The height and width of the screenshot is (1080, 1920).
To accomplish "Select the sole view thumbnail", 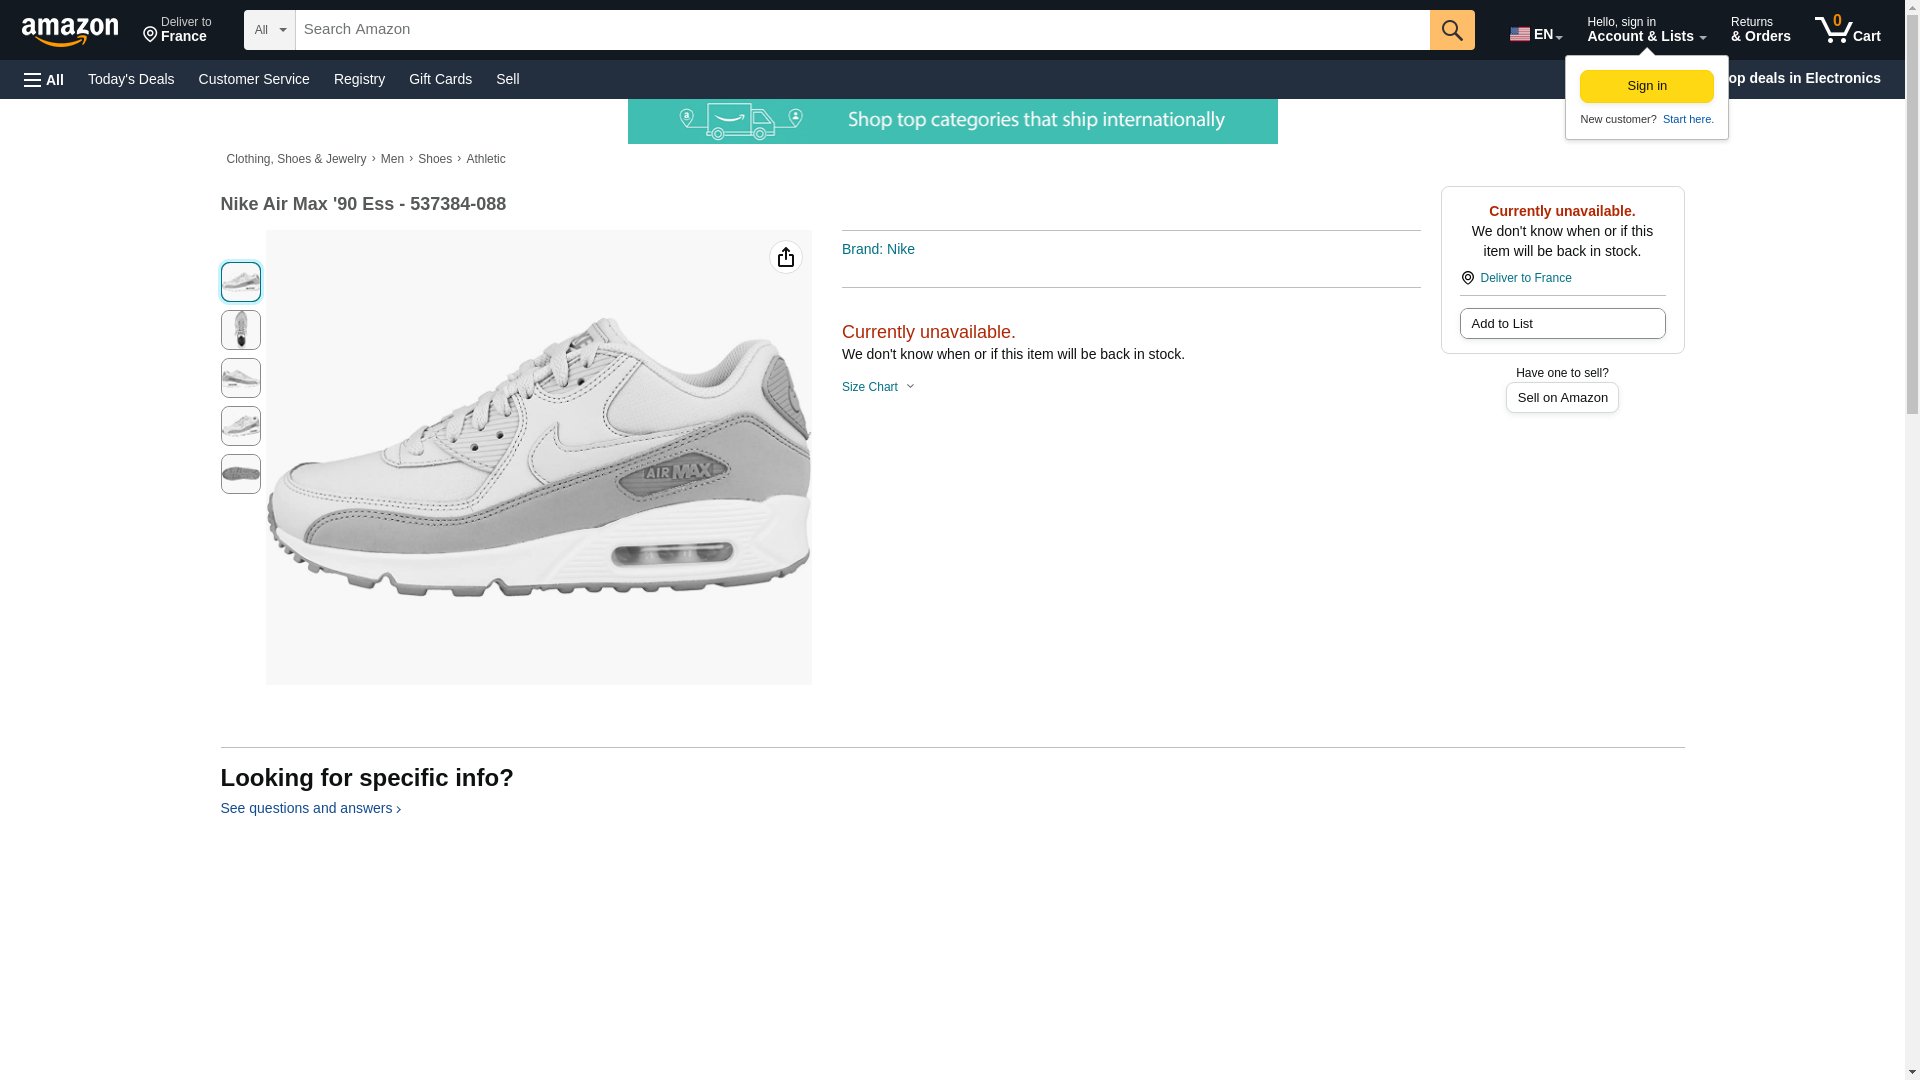I will click(x=240, y=474).
